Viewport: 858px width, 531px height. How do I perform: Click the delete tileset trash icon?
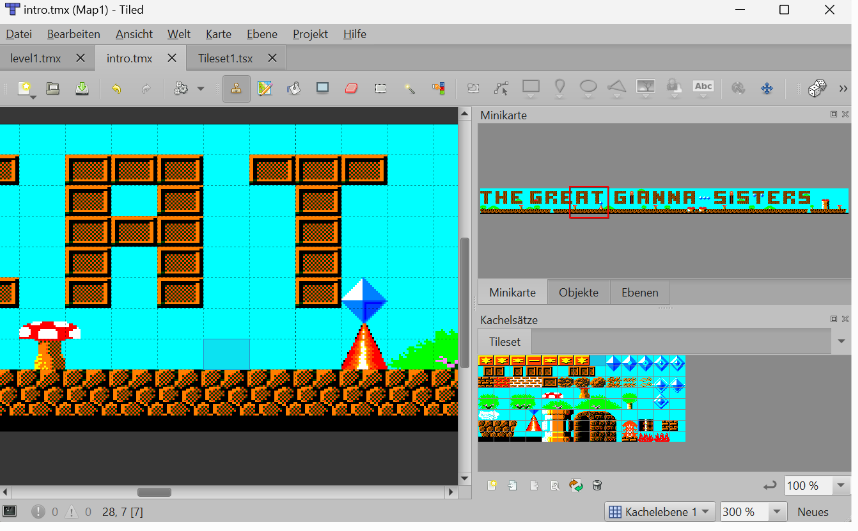click(x=597, y=486)
